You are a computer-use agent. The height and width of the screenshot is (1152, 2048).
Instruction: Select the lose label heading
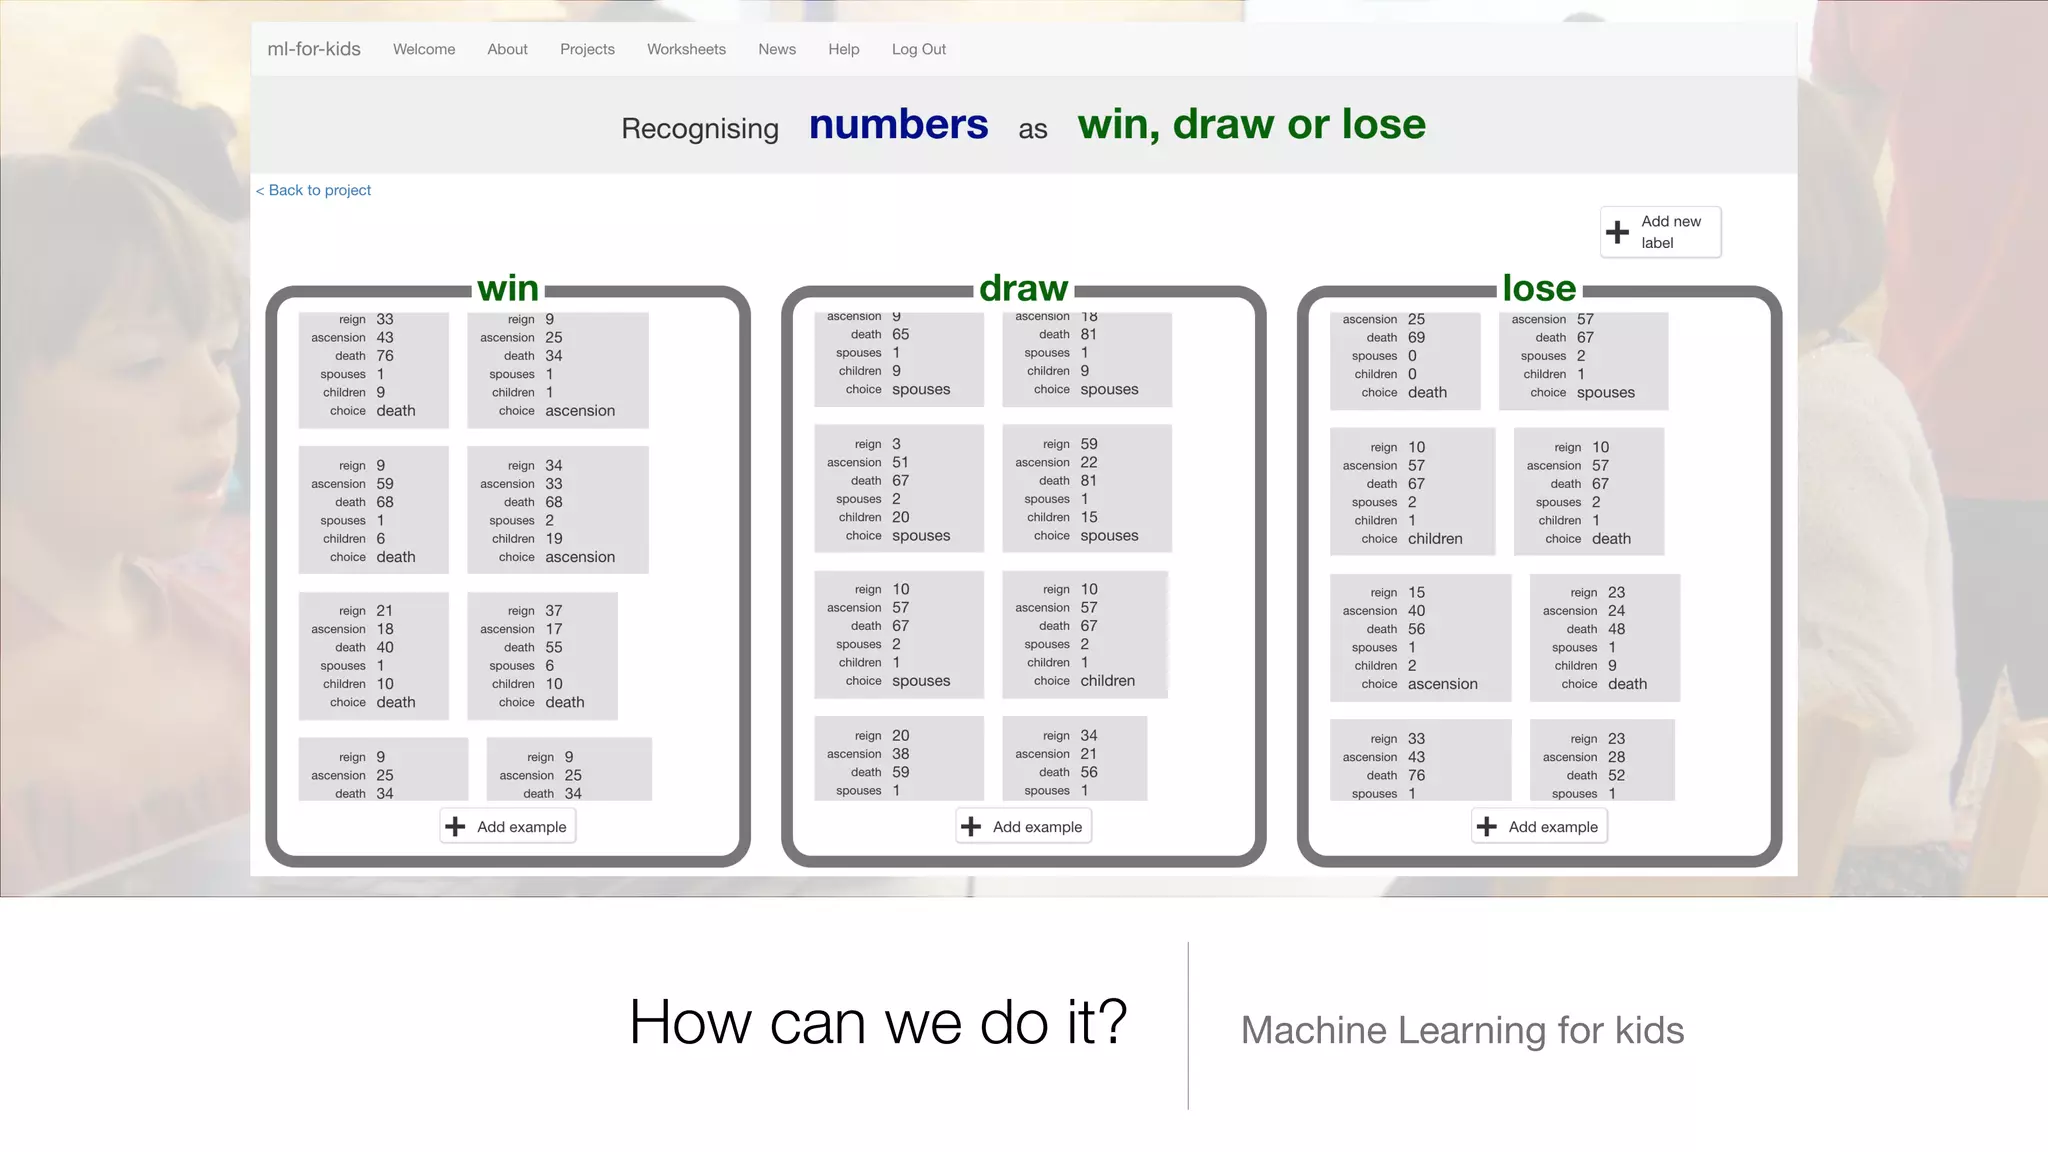pyautogui.click(x=1539, y=289)
